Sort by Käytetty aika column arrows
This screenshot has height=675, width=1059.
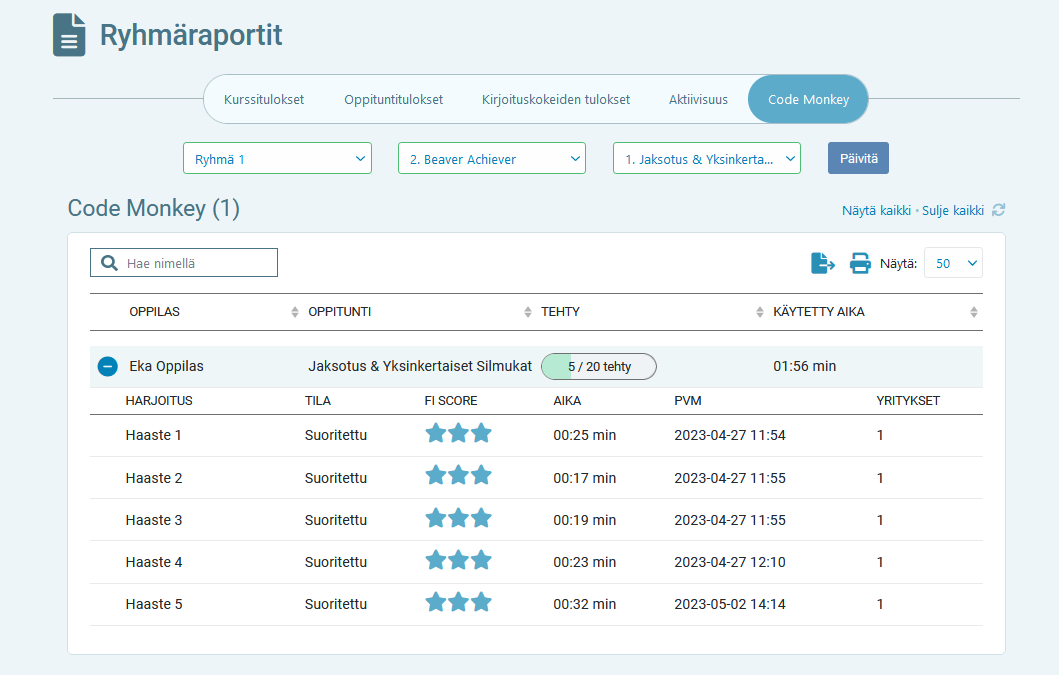click(974, 312)
